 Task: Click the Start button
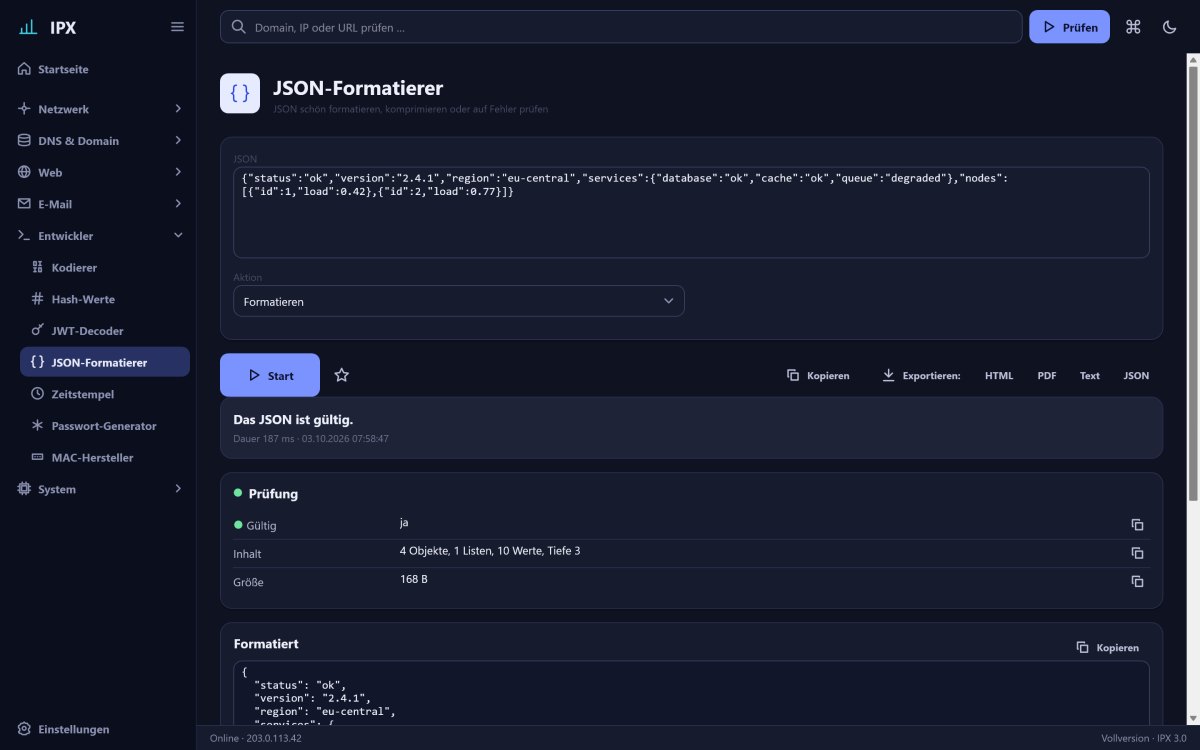(x=270, y=375)
